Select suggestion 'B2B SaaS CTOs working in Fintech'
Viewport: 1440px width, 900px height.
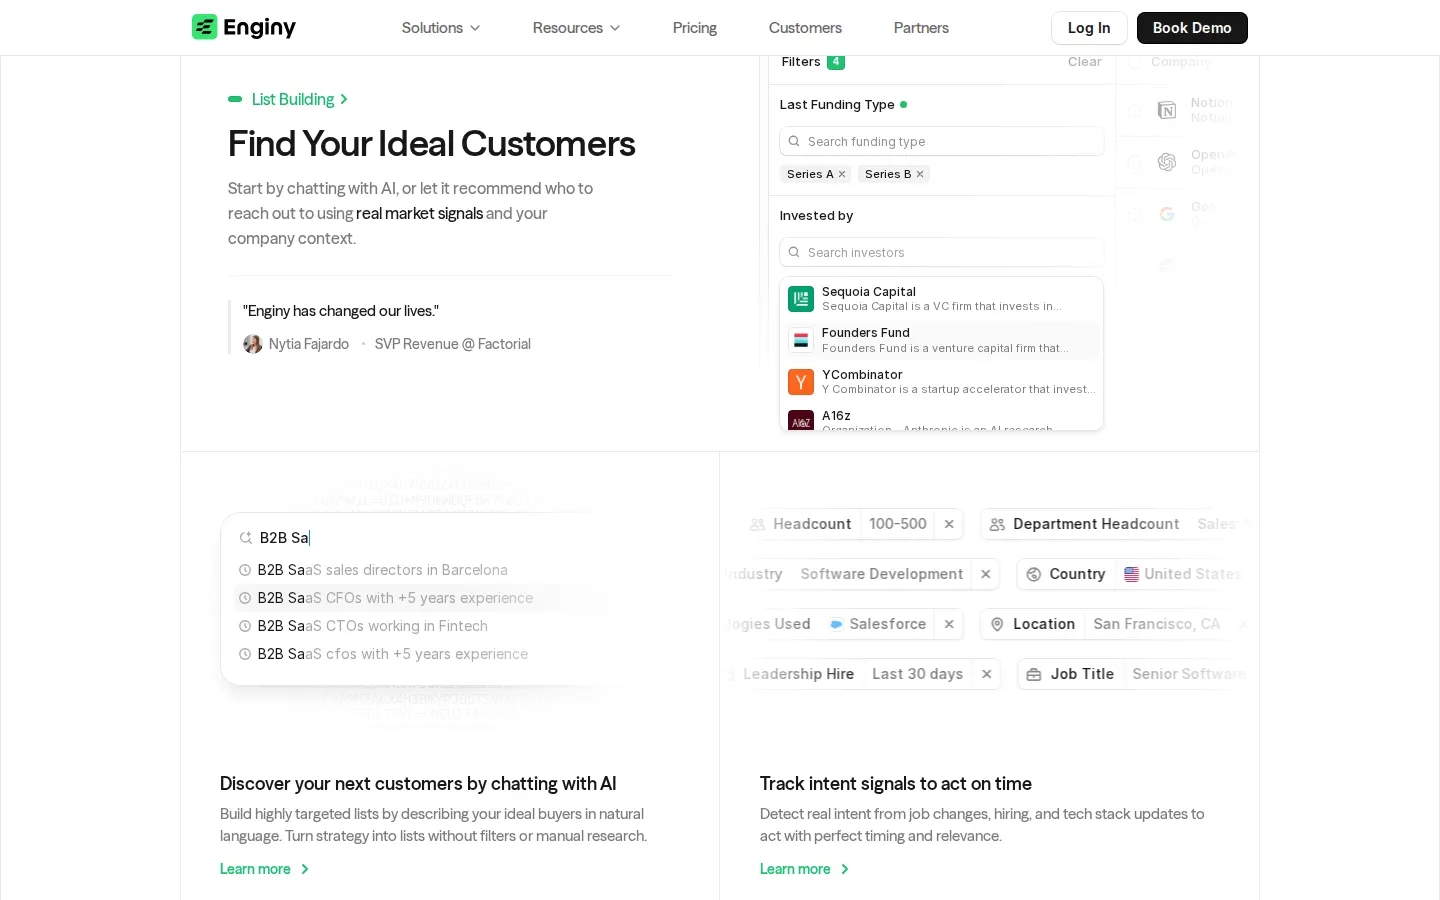click(x=373, y=626)
